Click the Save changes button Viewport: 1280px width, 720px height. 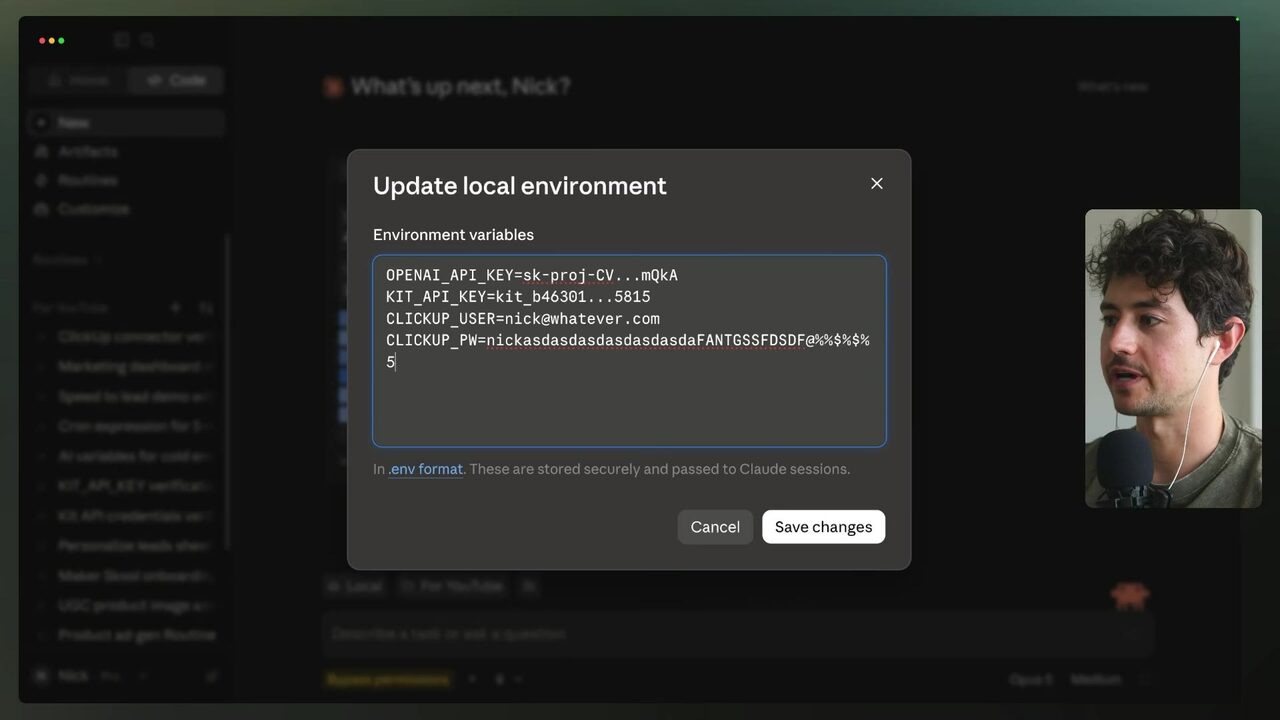click(x=823, y=527)
